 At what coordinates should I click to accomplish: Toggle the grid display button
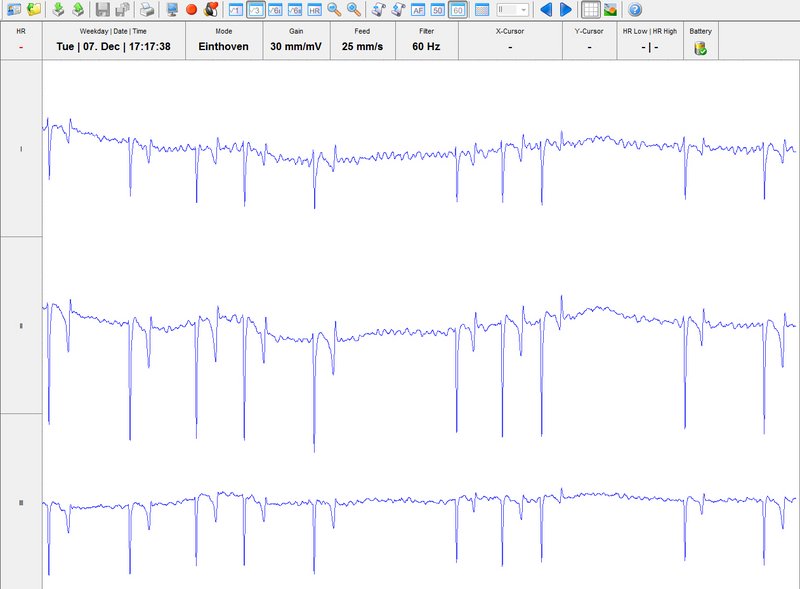591,10
